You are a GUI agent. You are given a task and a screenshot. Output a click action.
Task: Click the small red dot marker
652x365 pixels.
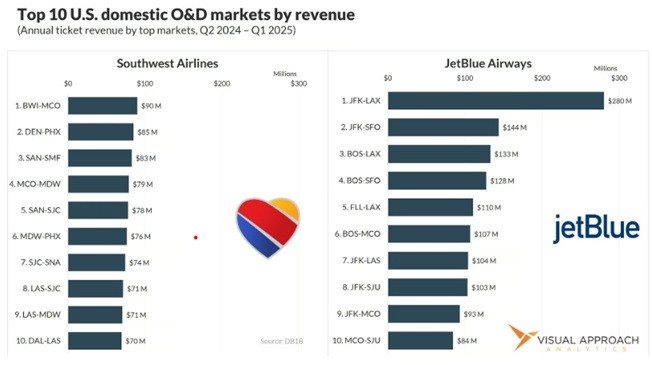(195, 237)
